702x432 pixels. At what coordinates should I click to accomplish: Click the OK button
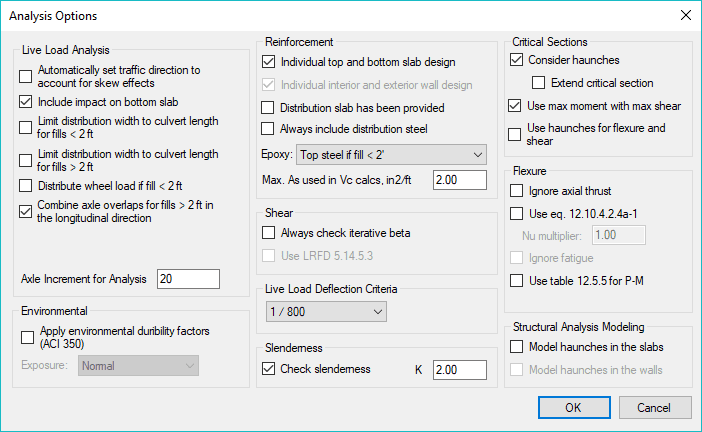point(573,407)
